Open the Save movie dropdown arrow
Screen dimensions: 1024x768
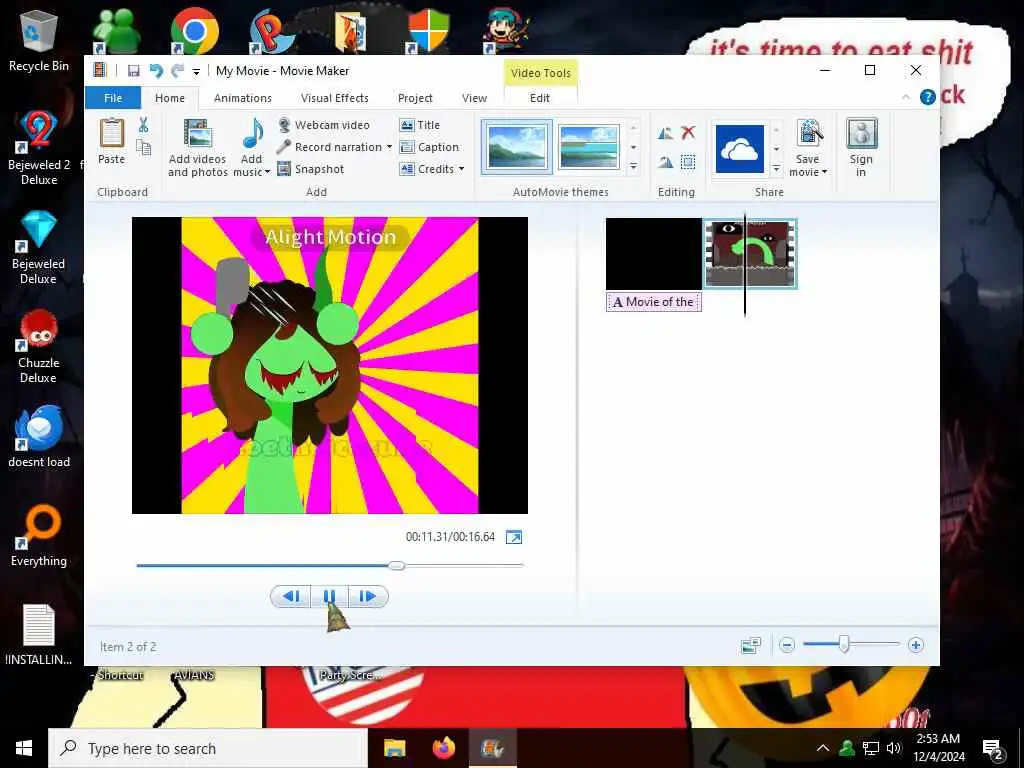pyautogui.click(x=824, y=172)
